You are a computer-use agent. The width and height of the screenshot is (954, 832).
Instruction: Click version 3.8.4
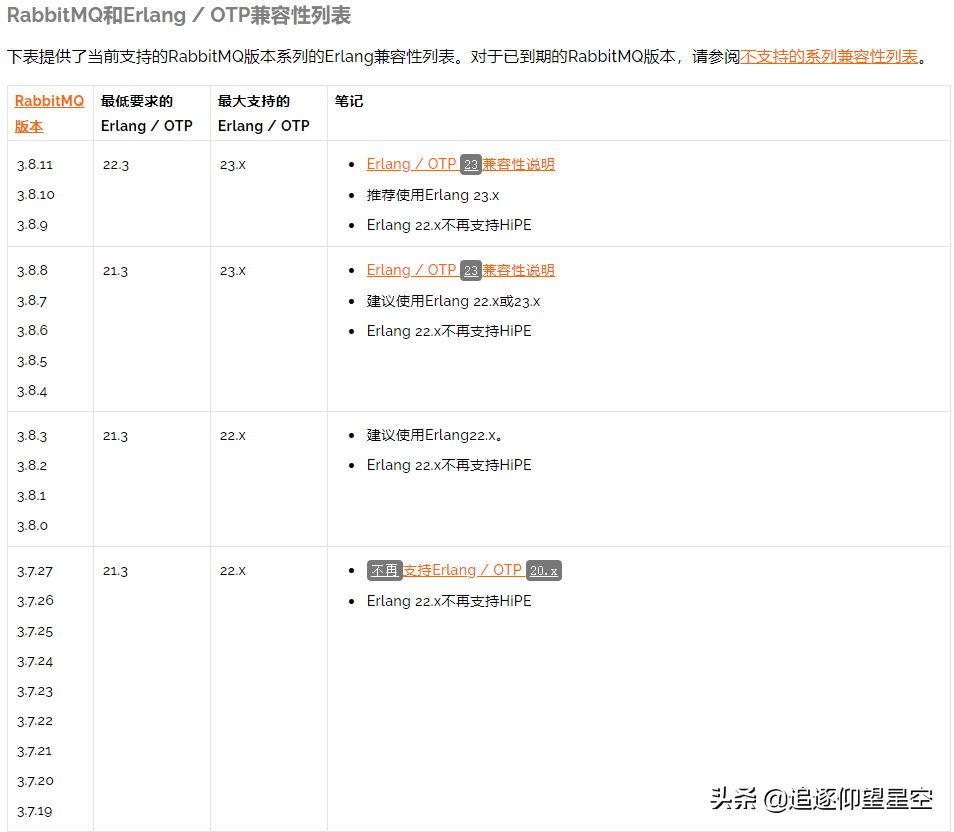point(33,390)
